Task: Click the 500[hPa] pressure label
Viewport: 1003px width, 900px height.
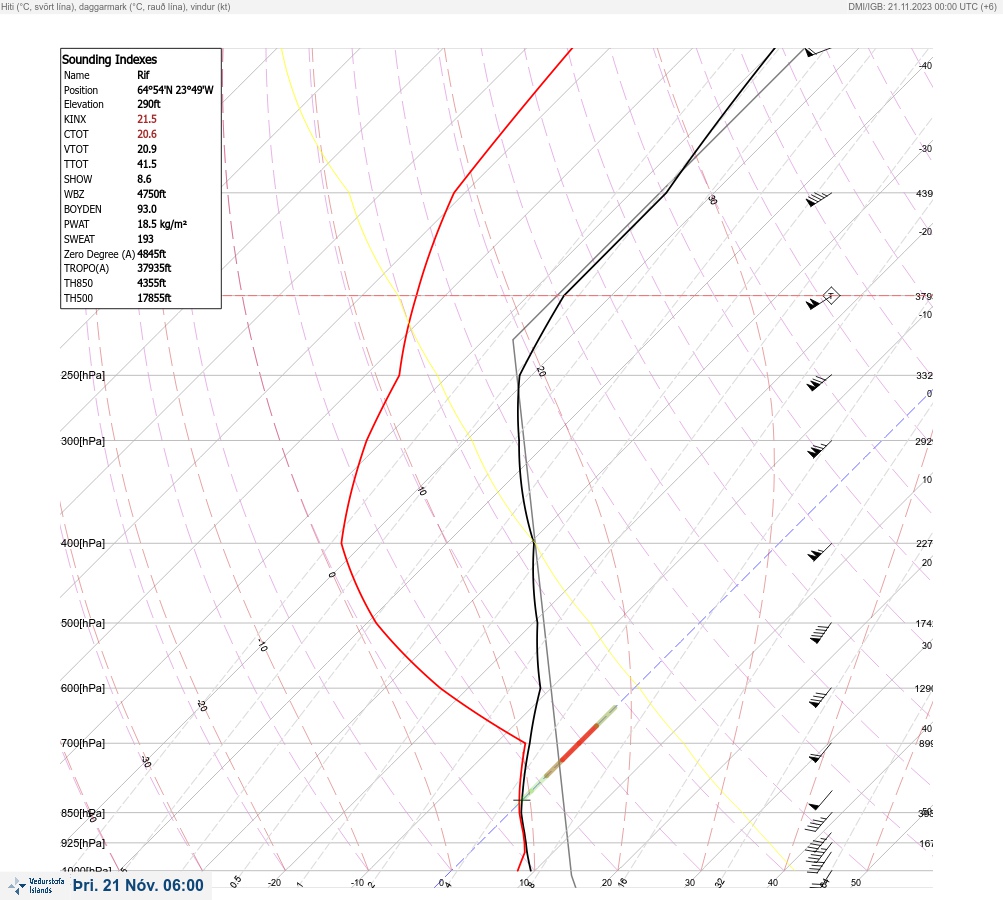Action: pos(83,623)
